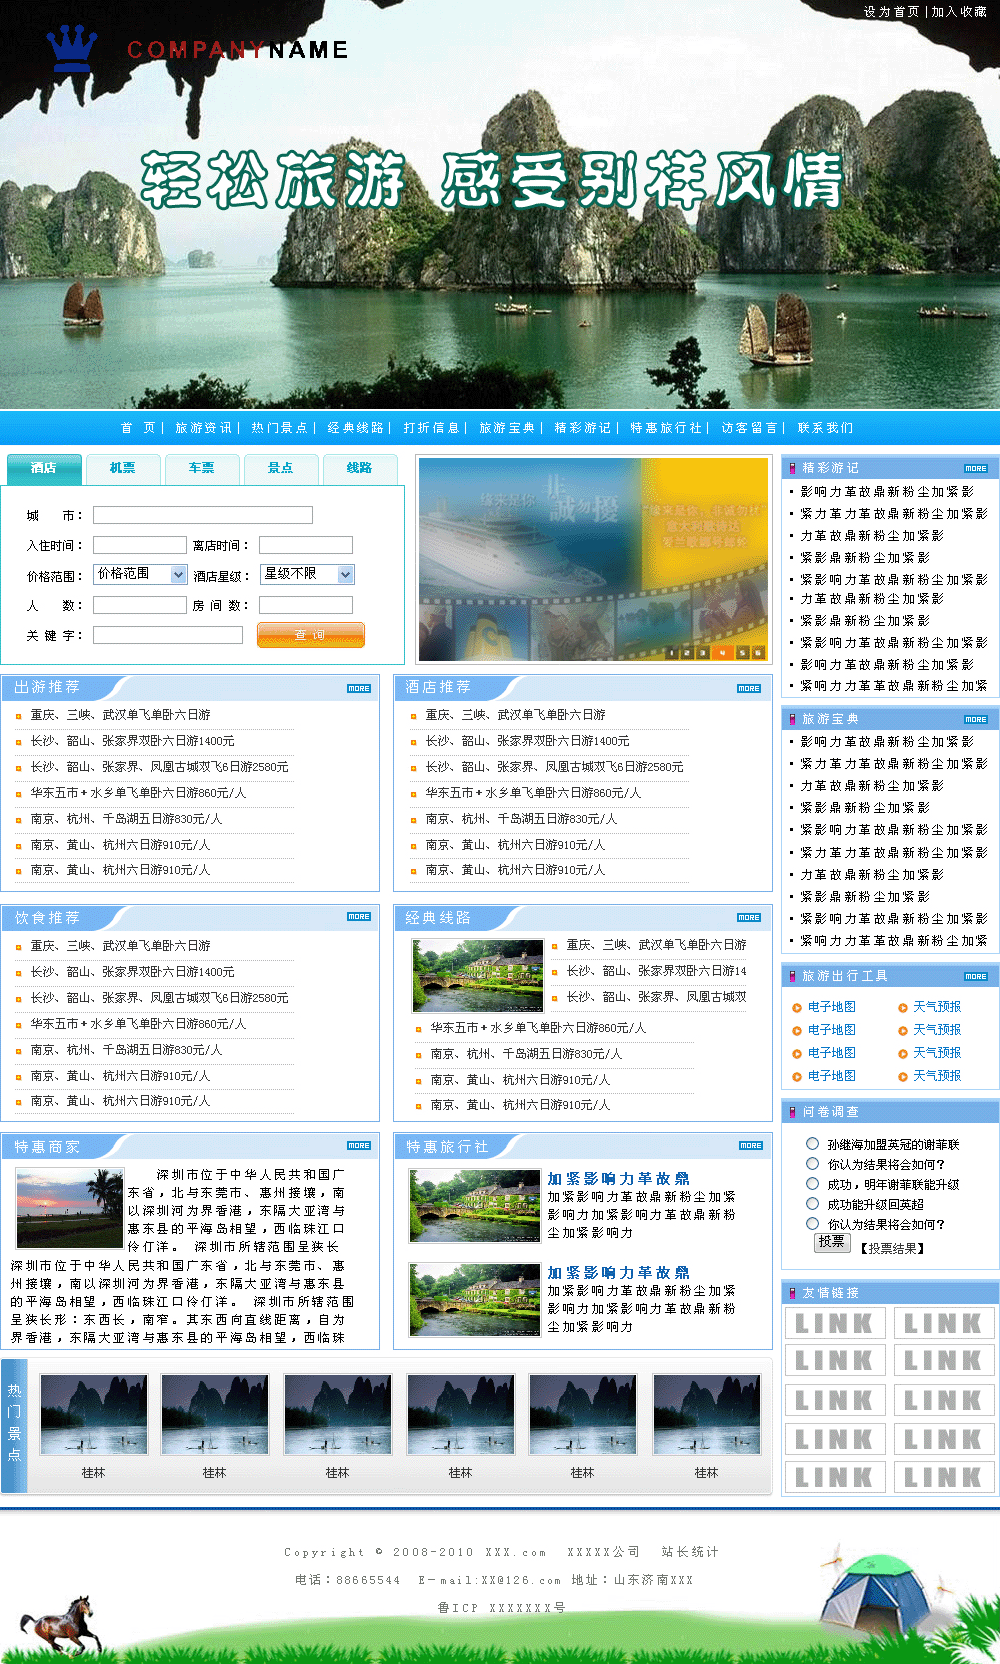Click the 设为首页 link at top
1000x1664 pixels.
891,12
